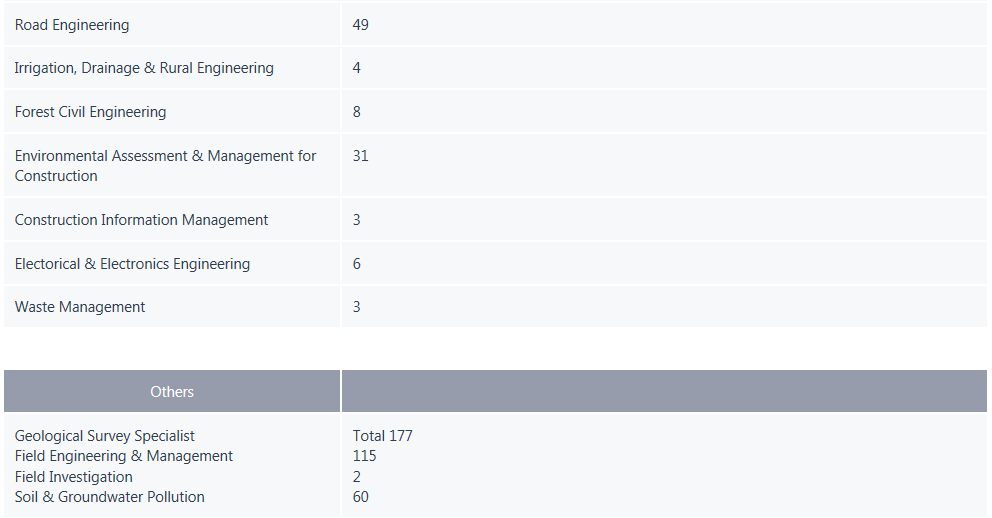
Task: Click Irrigation, Drainage & Rural Engineering text
Action: [144, 68]
